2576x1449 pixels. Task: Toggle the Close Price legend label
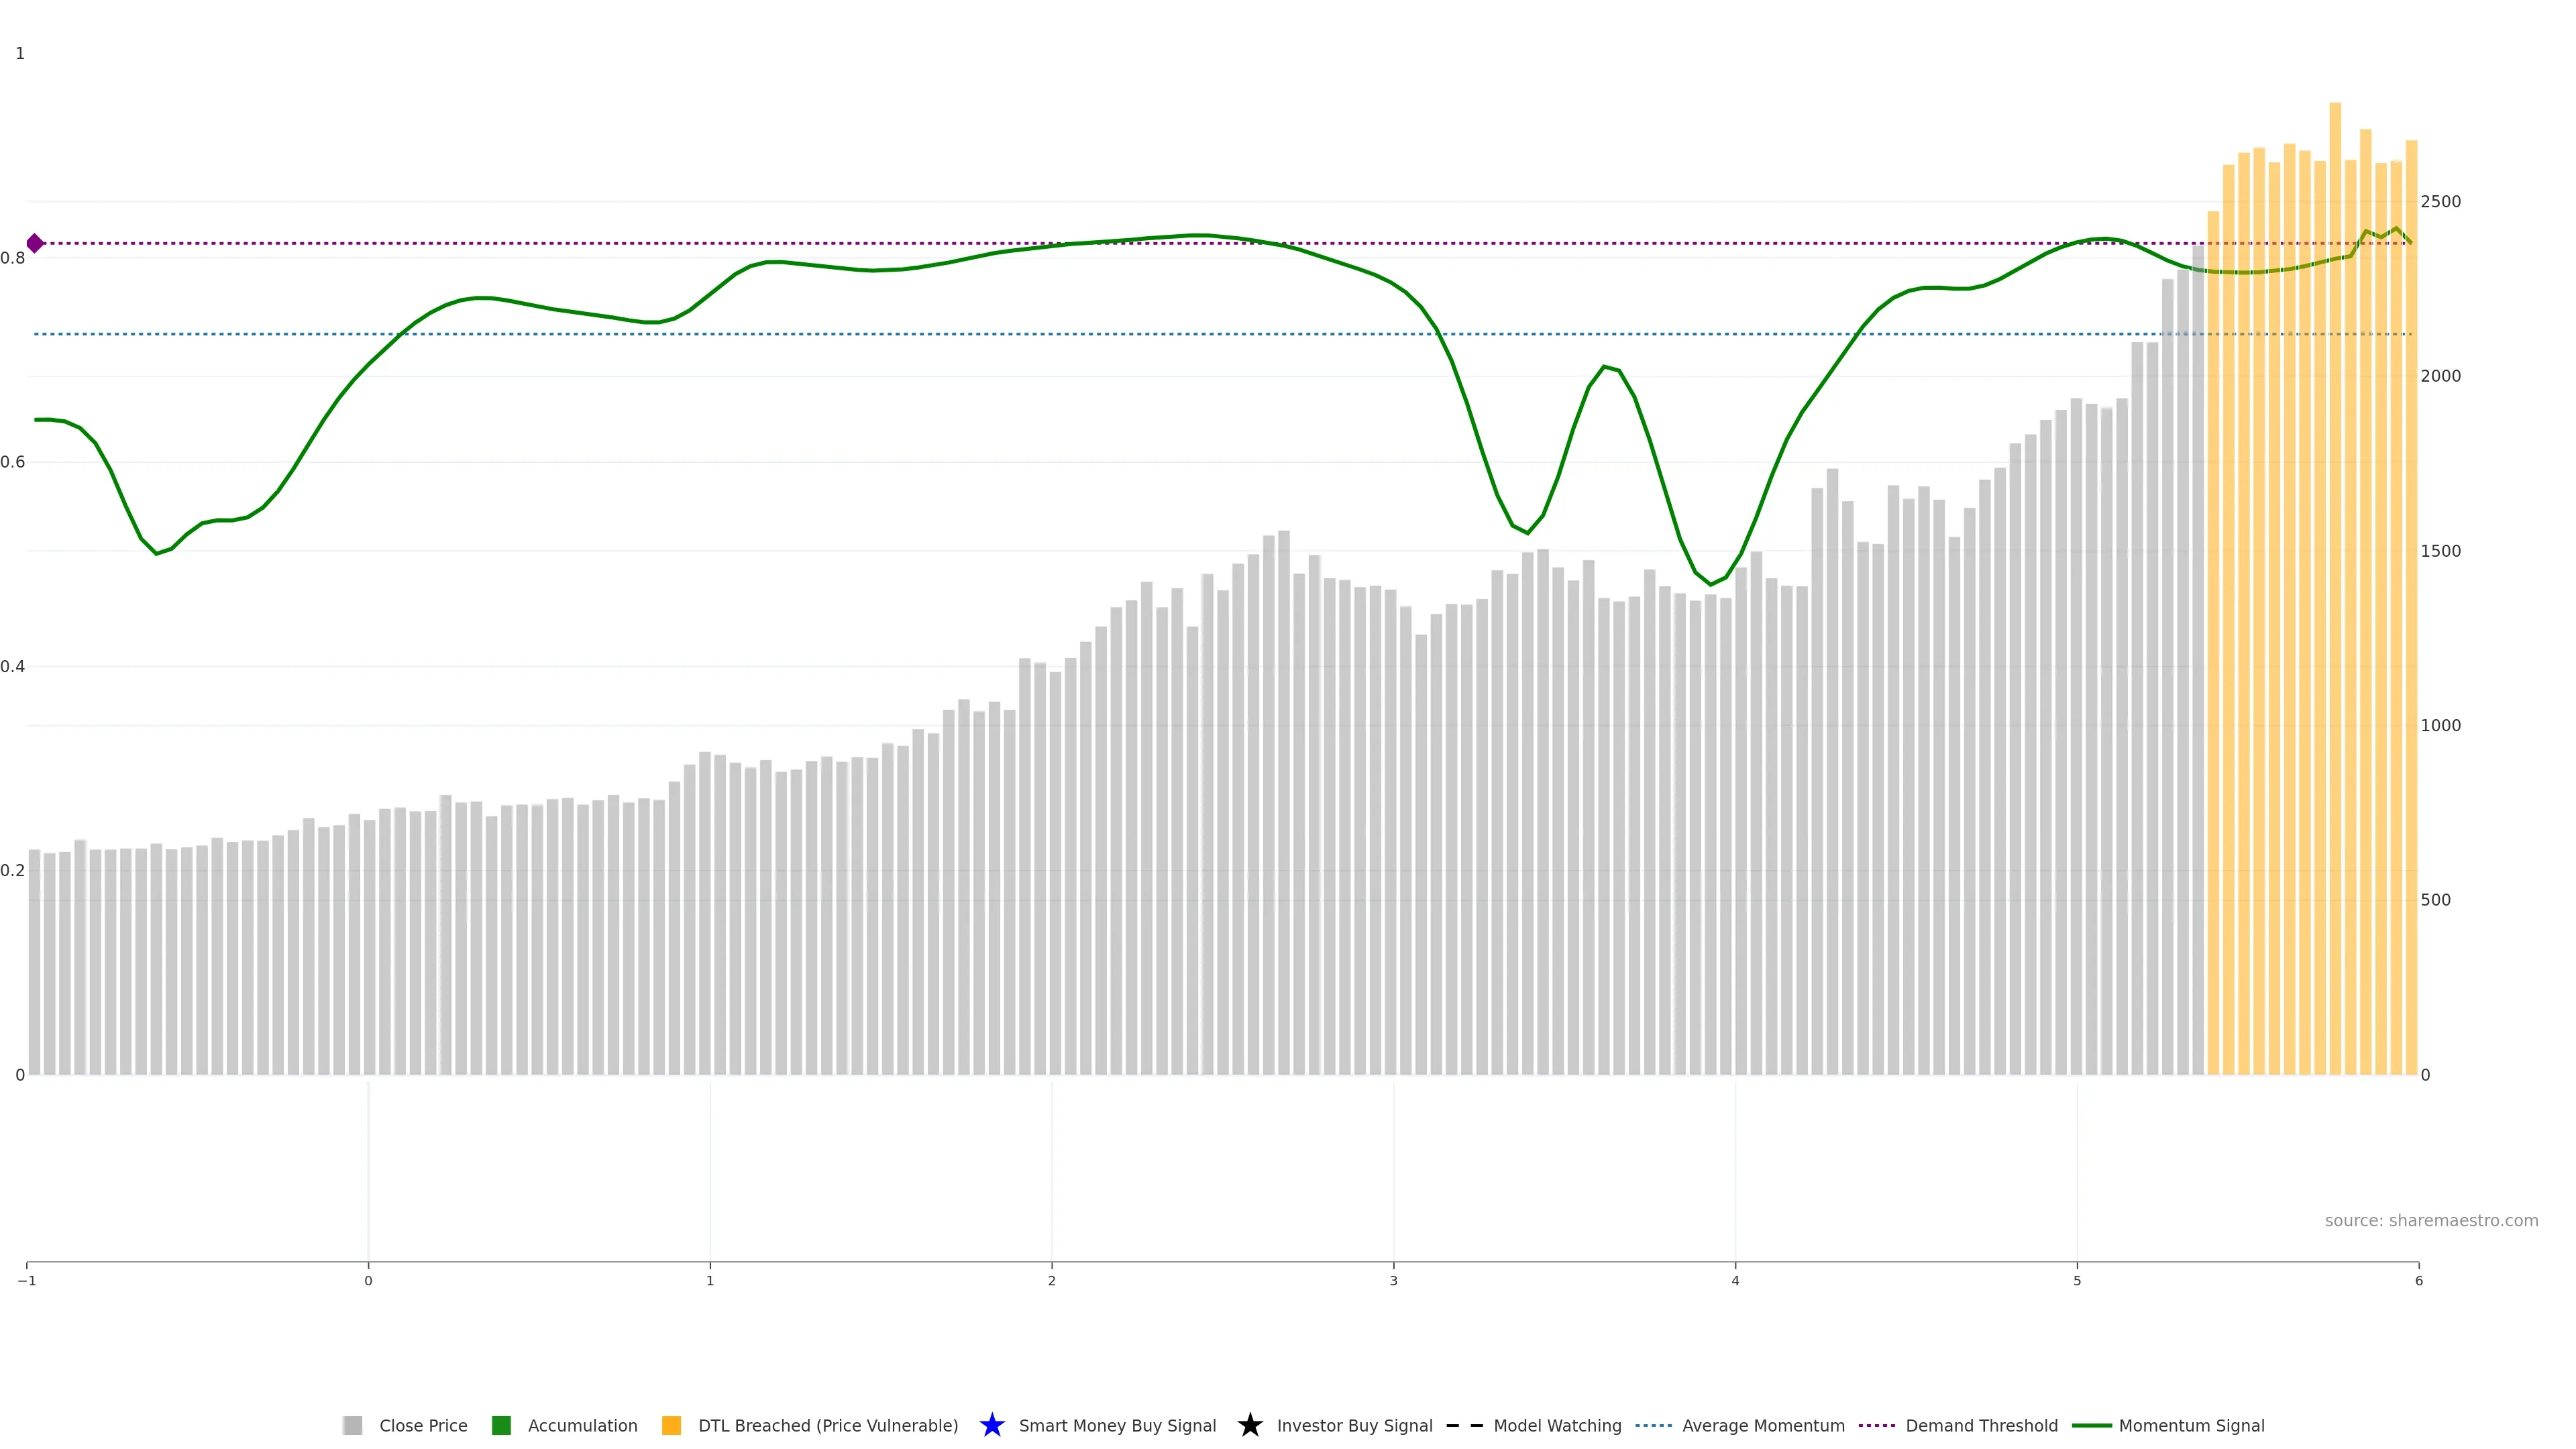click(423, 1425)
